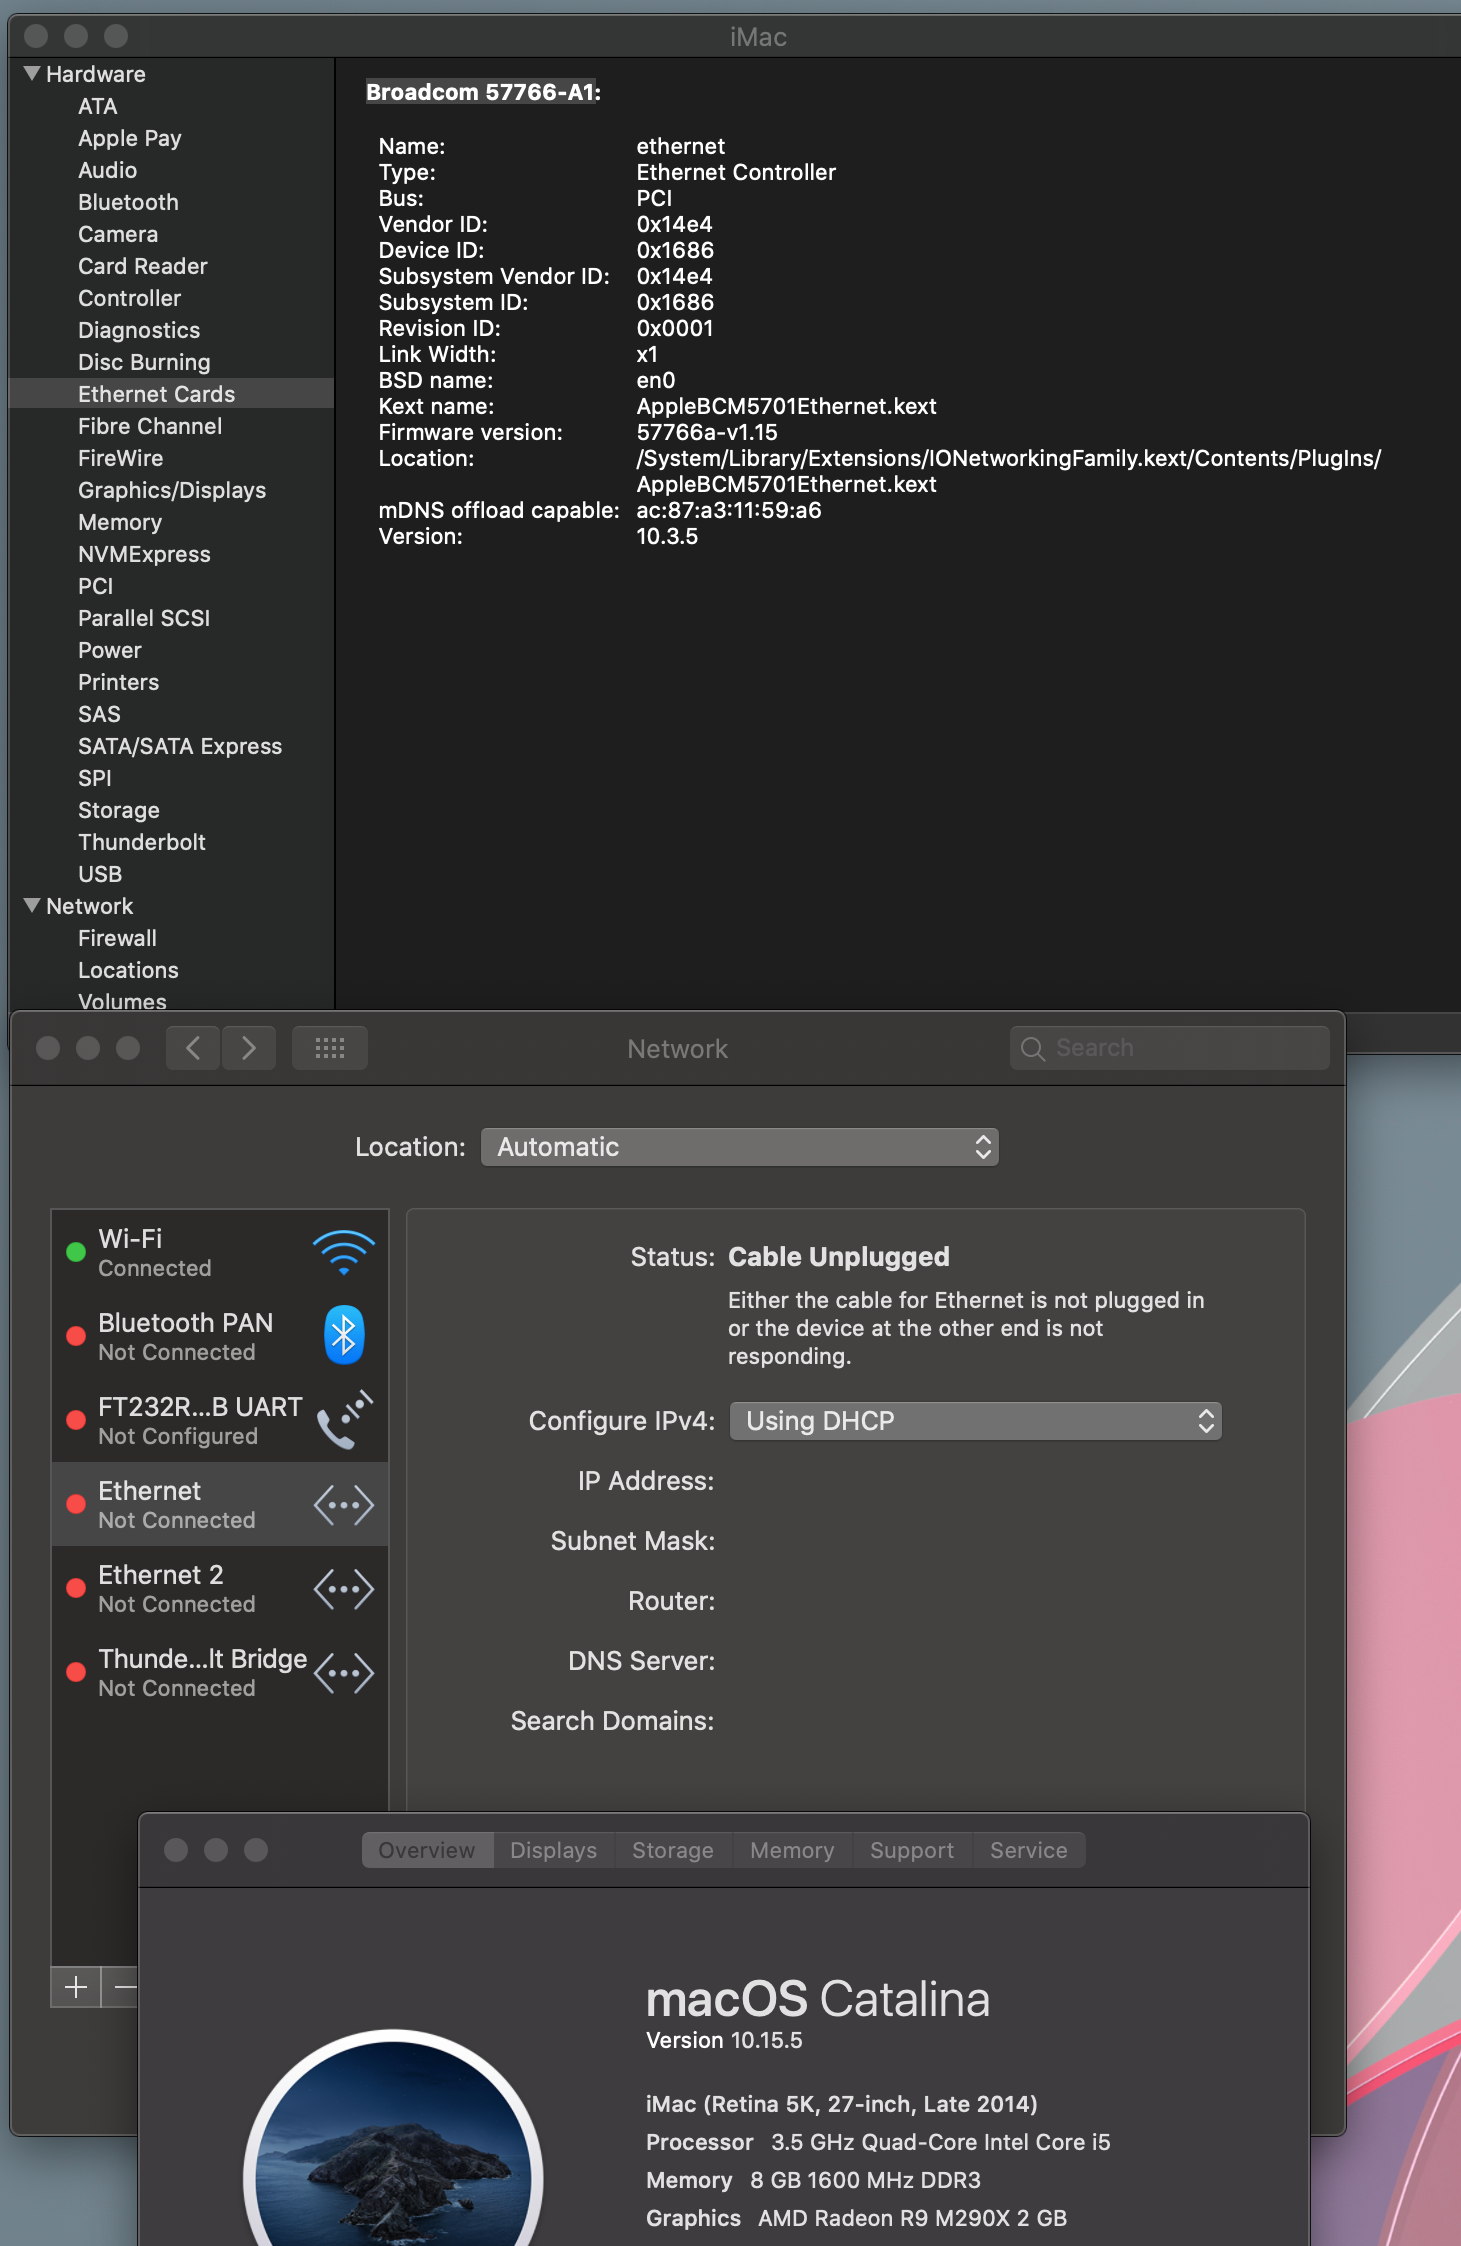Select Ethernet Cards in the sidebar

pos(172,394)
